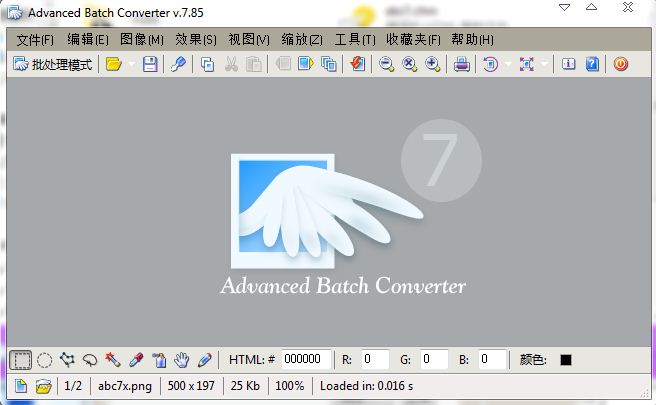
Task: Select the lasso selection tool
Action: 90,359
